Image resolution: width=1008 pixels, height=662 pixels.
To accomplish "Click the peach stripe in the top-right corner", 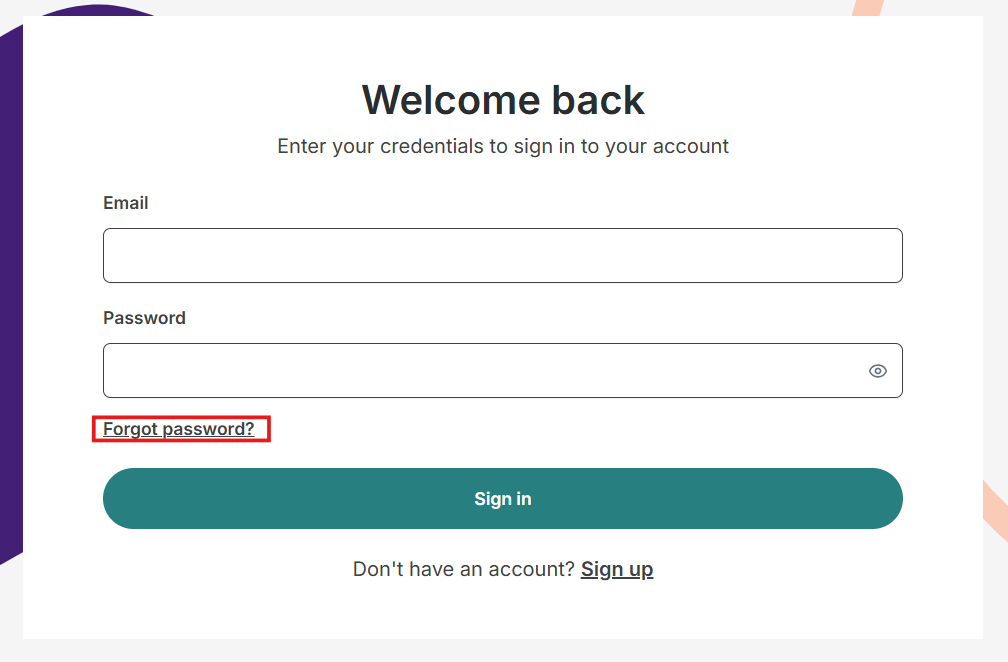I will click(862, 8).
